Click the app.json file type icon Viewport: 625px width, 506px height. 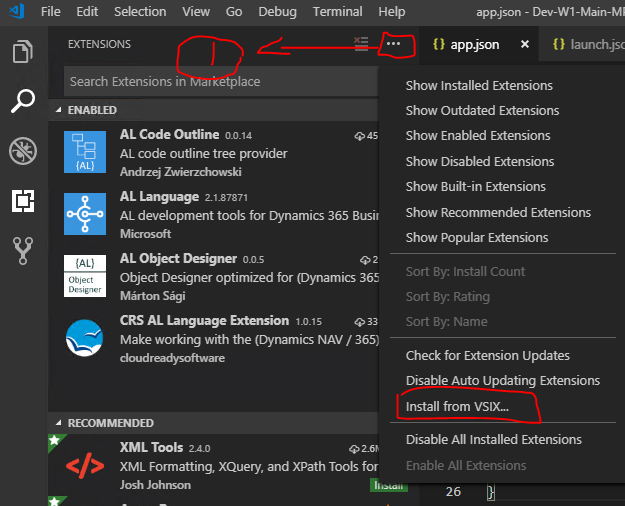pos(438,44)
